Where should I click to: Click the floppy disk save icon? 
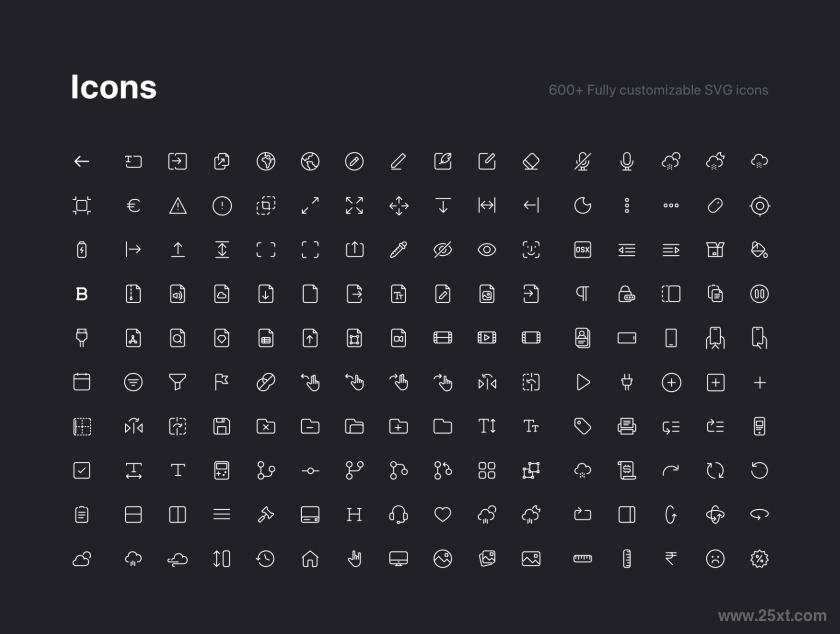point(222,427)
